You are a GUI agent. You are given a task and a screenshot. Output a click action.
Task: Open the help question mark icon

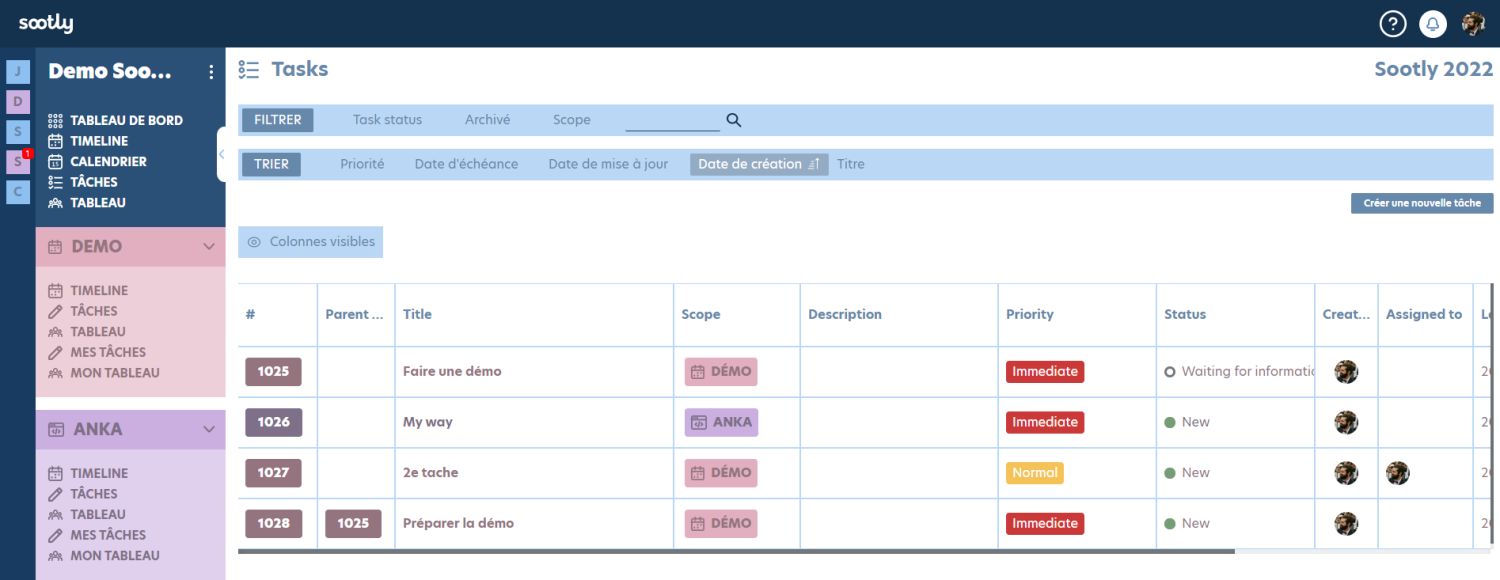(x=1393, y=24)
